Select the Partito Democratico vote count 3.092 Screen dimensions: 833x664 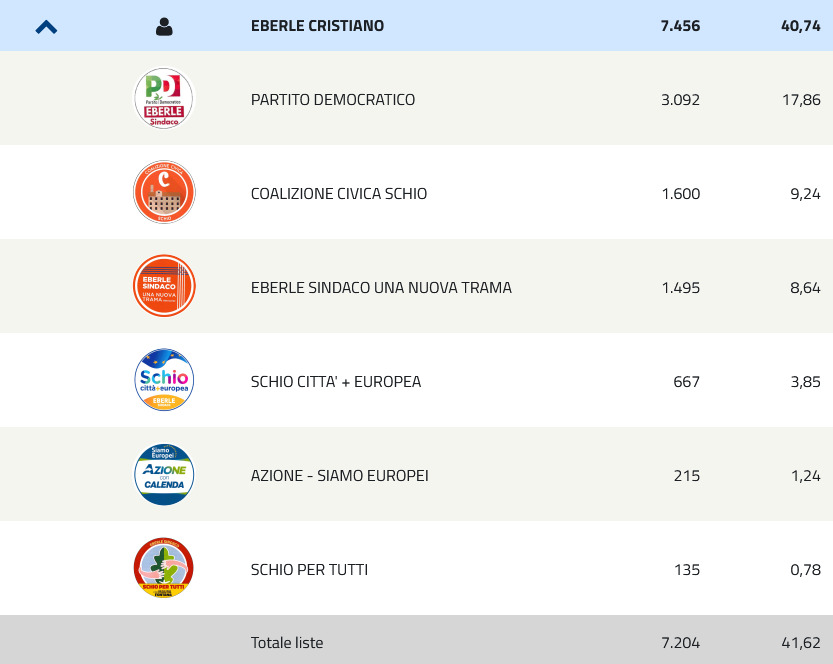coord(680,100)
